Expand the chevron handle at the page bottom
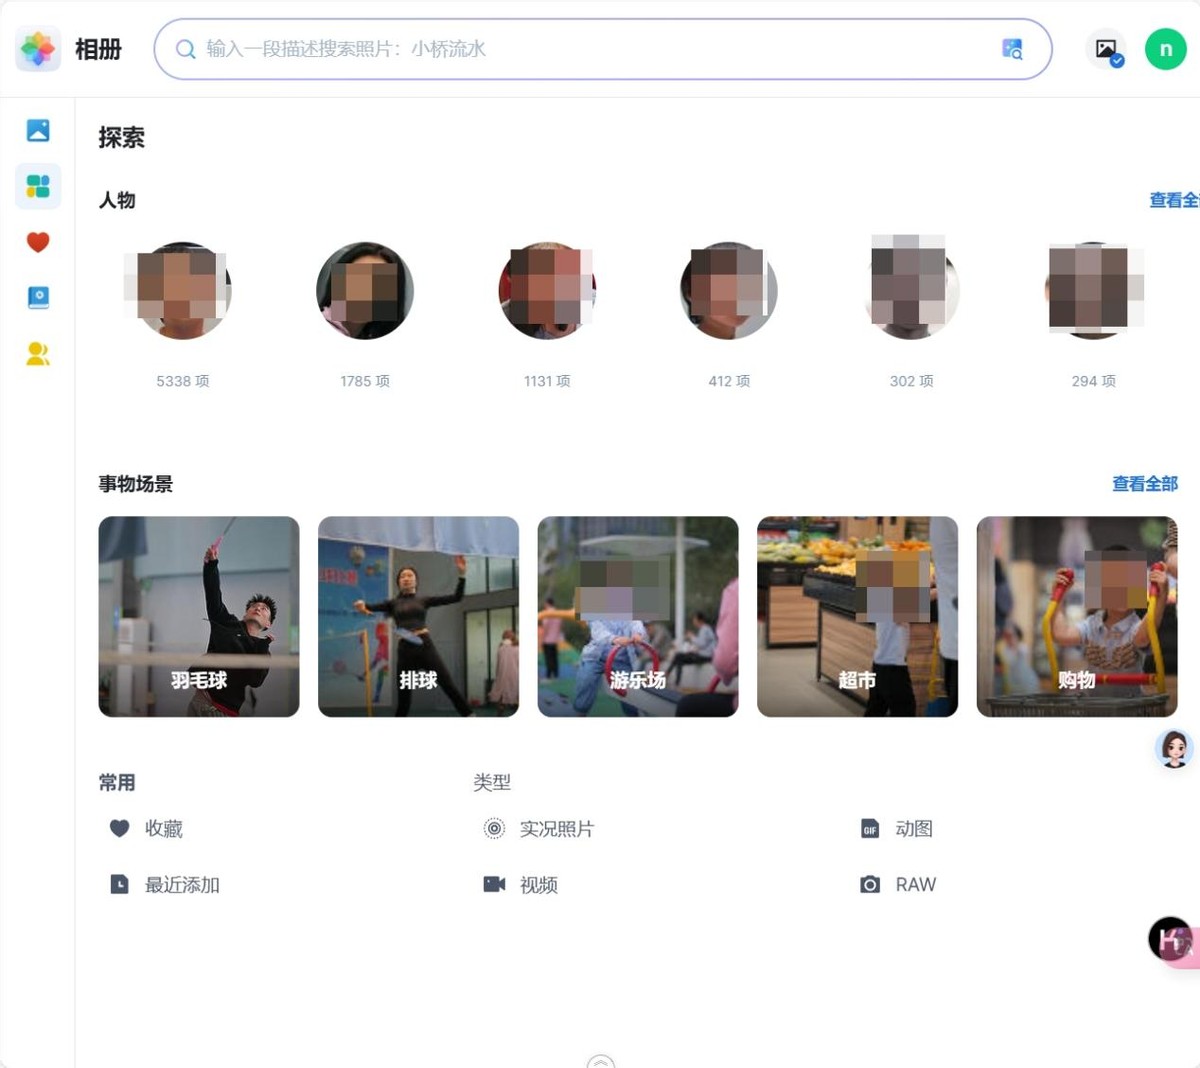Viewport: 1200px width, 1068px height. [x=600, y=1061]
